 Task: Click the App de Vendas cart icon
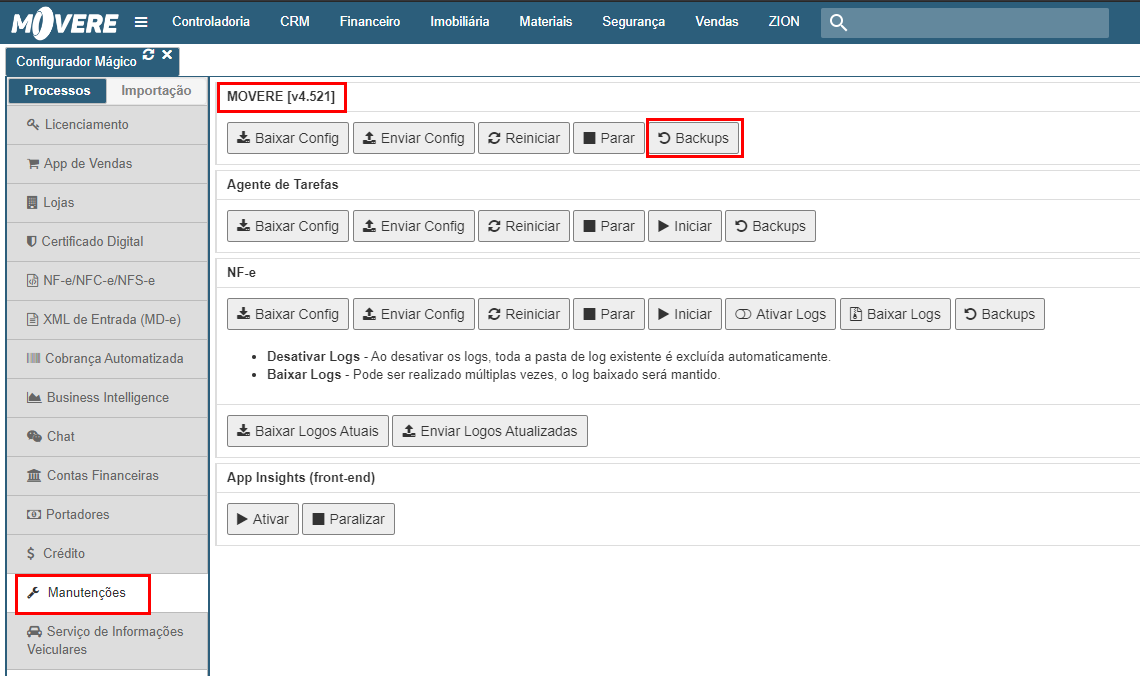point(33,164)
